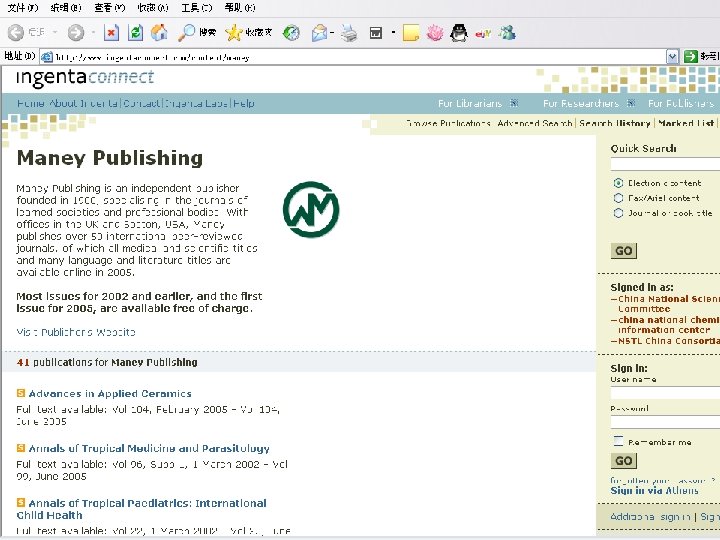Expand the For Librarians menu arrow
The image size is (720, 540).
point(514,103)
